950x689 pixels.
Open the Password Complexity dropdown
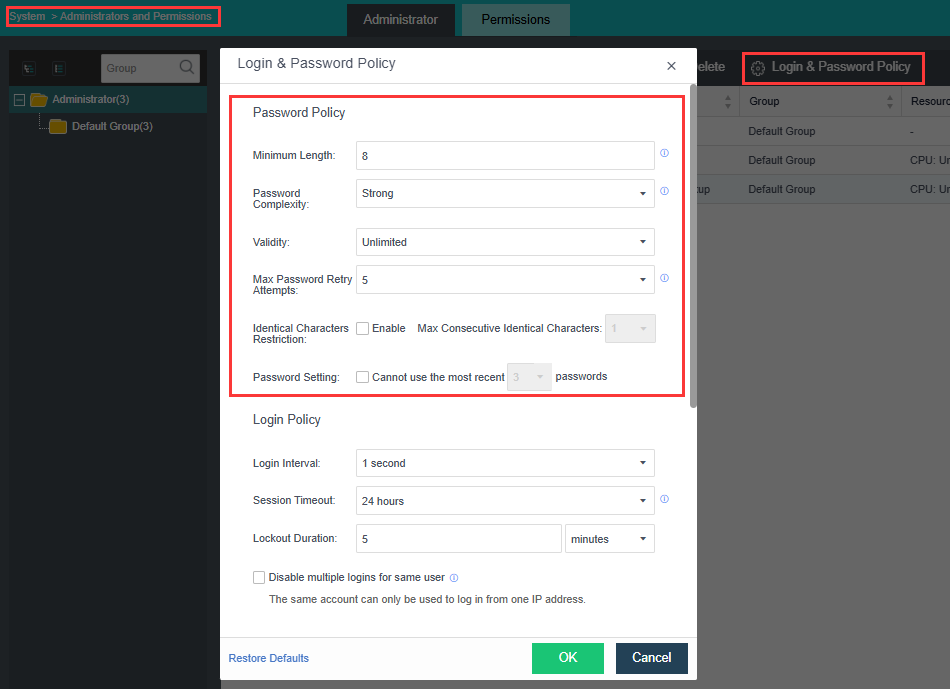click(505, 193)
